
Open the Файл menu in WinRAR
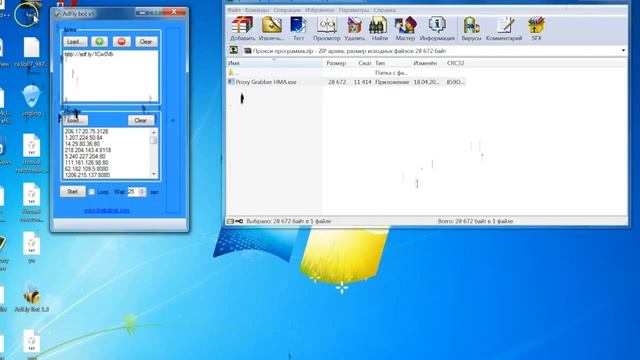[234, 10]
